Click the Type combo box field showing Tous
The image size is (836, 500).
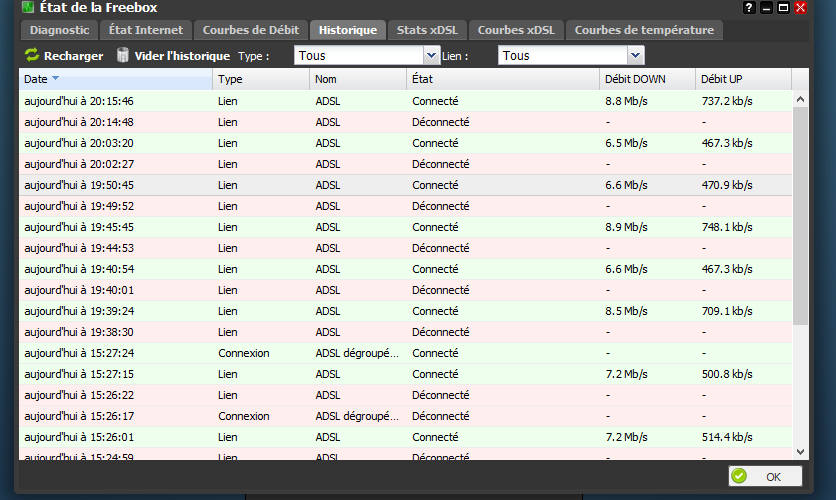(x=359, y=55)
